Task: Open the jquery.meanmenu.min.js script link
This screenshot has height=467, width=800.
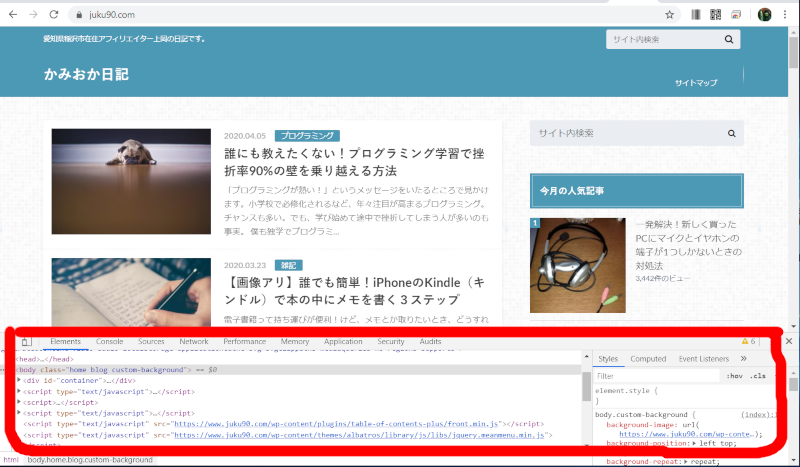Action: pyautogui.click(x=359, y=435)
